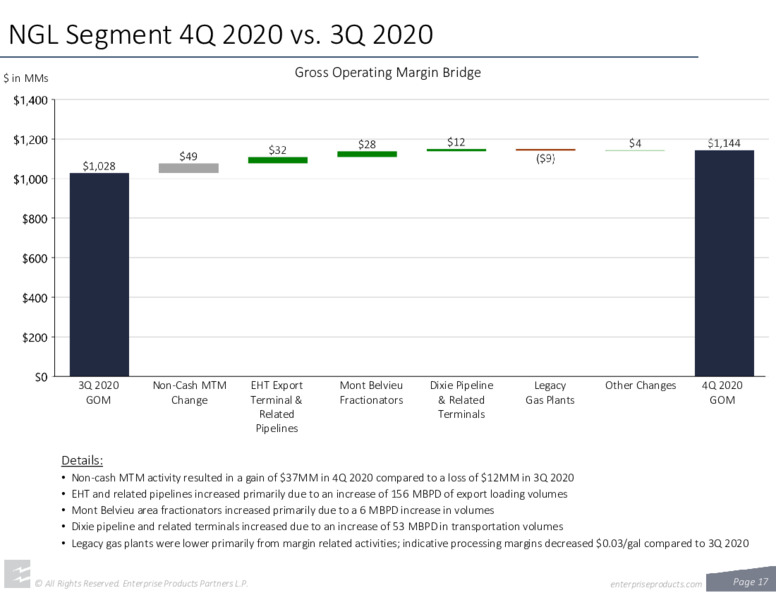Click the '($9)' data label
Viewport: 776px width, 600px height.
545,158
